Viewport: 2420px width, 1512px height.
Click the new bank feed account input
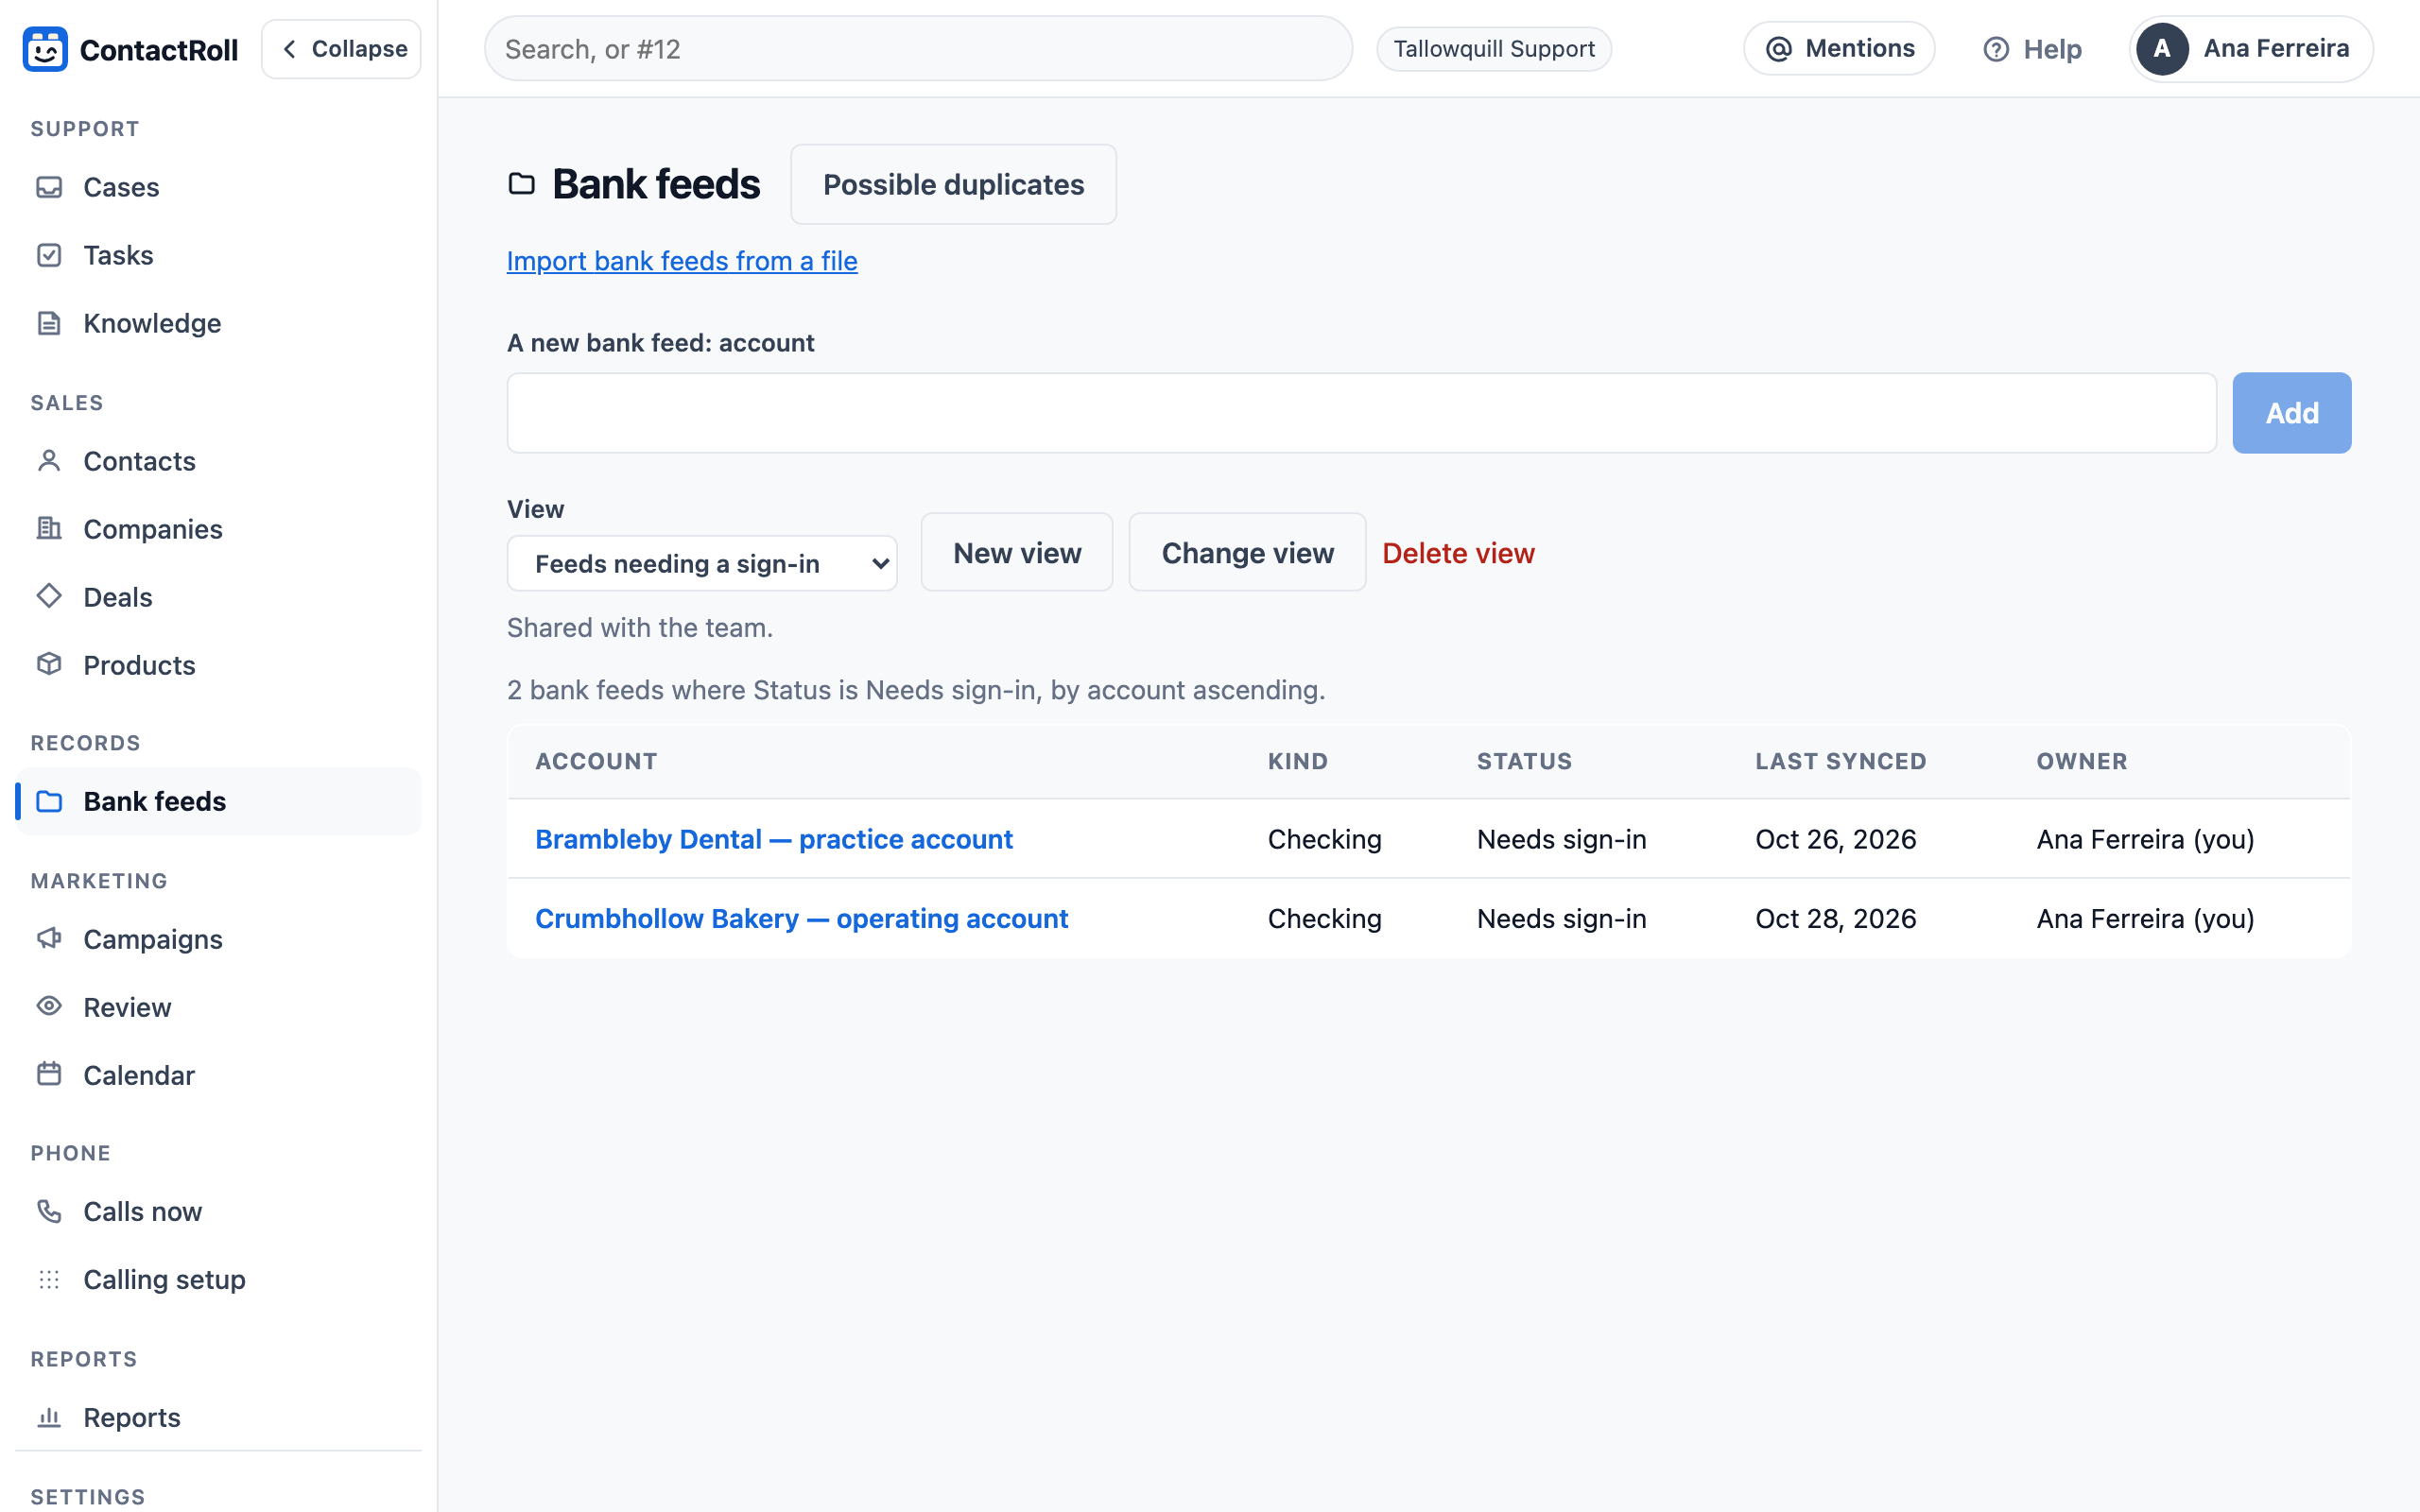point(1361,413)
